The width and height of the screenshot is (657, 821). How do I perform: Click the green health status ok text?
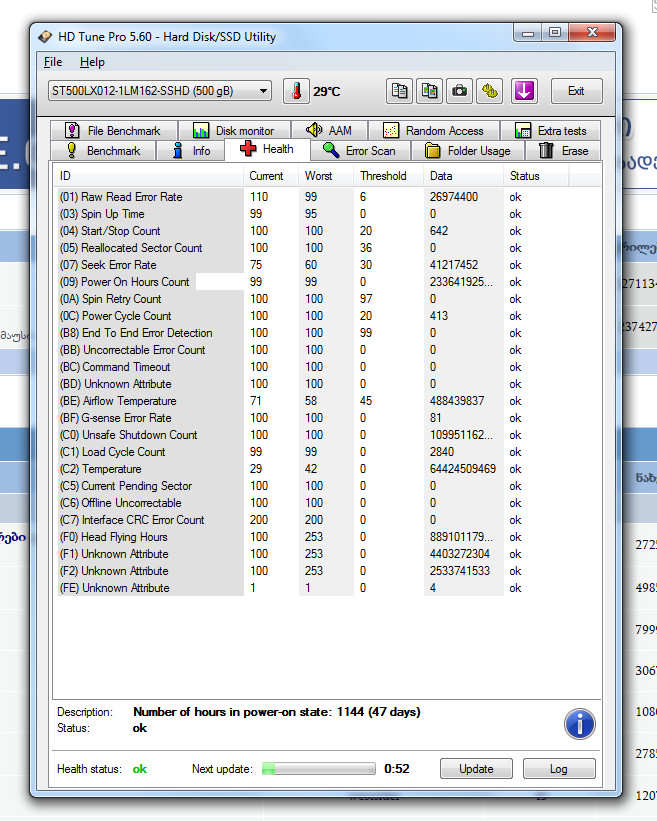pyautogui.click(x=140, y=769)
